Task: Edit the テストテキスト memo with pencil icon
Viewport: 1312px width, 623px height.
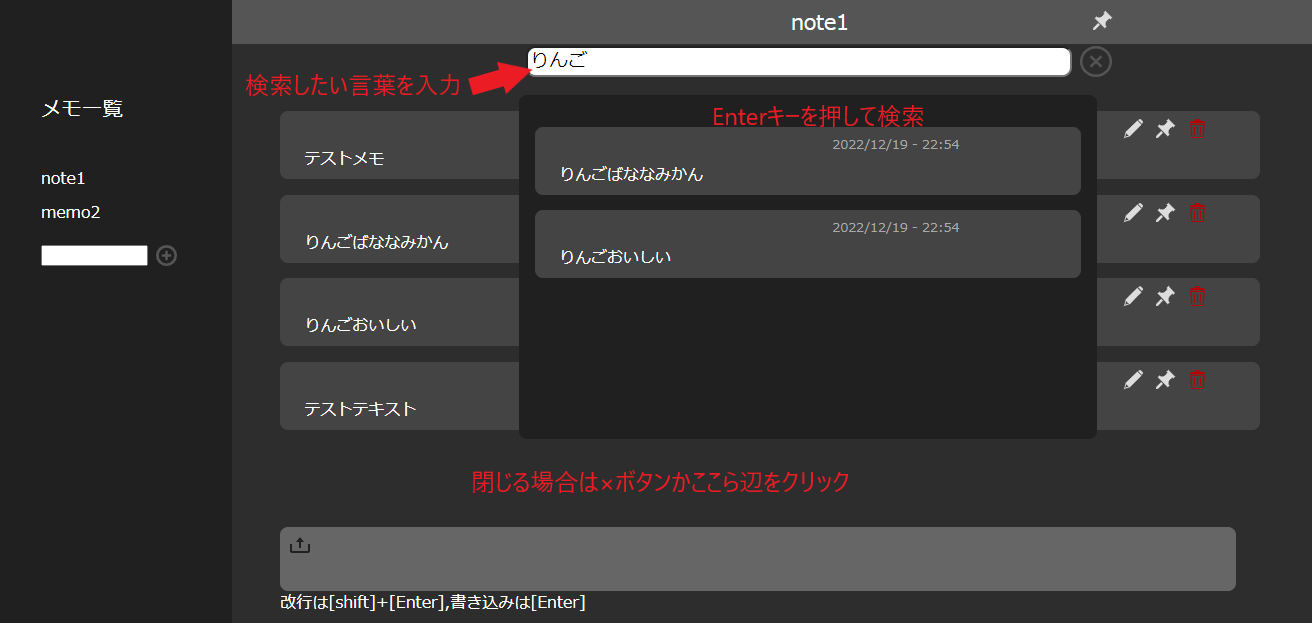Action: (1133, 380)
